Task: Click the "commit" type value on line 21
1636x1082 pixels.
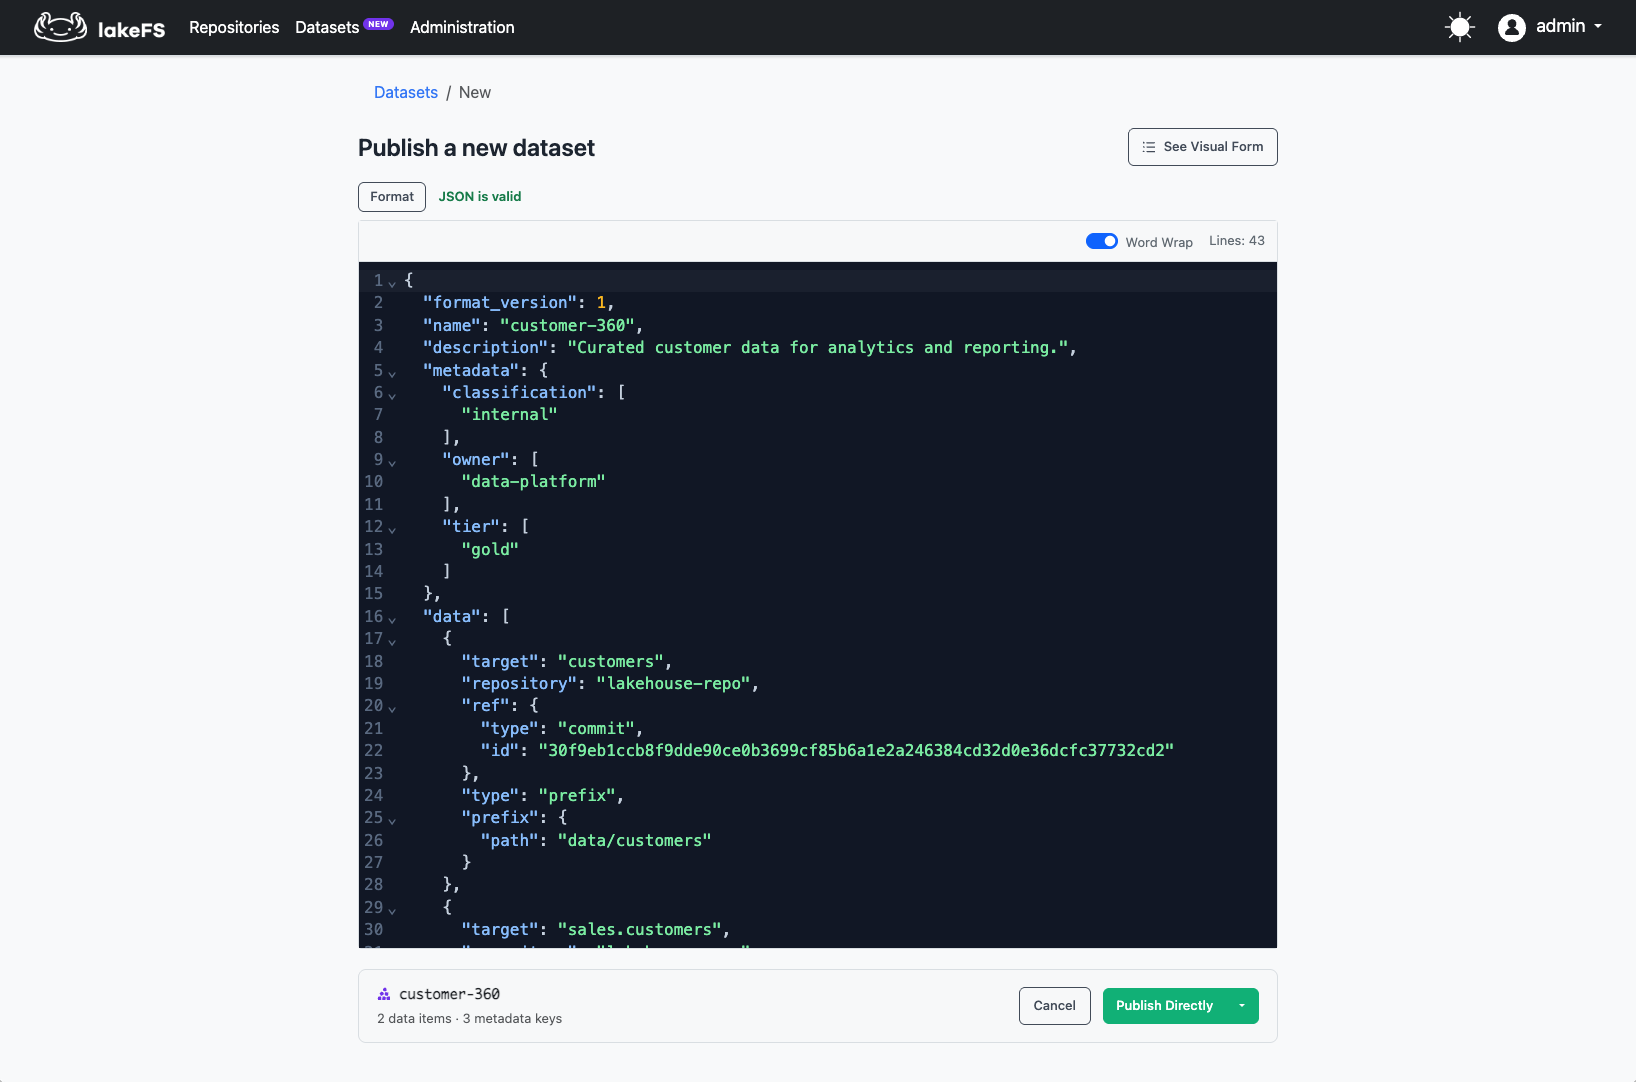Action: 596,728
